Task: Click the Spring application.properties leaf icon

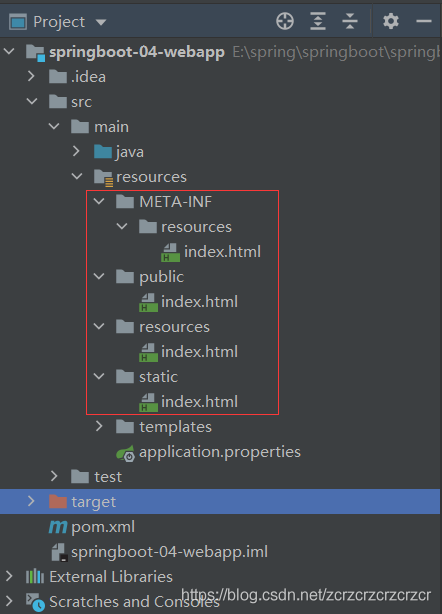Action: 126,453
